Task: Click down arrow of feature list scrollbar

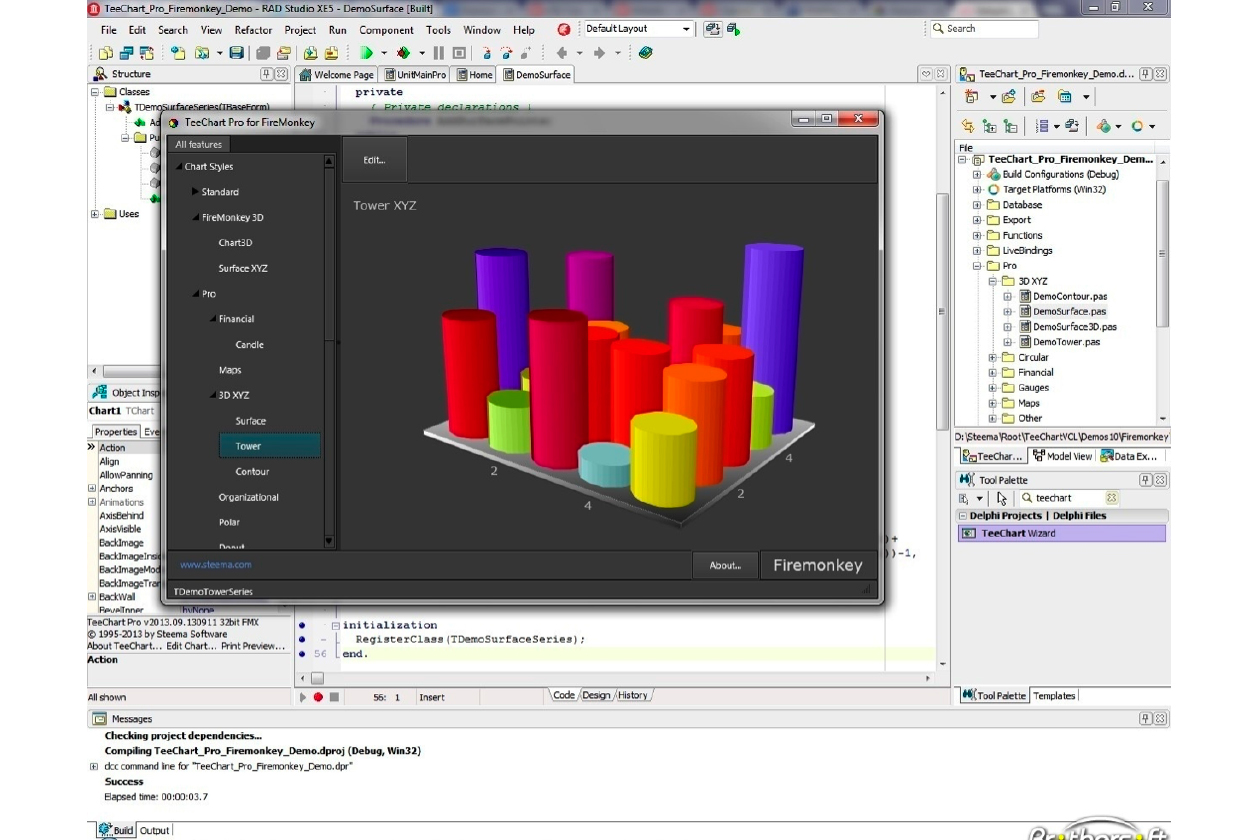Action: (x=330, y=541)
